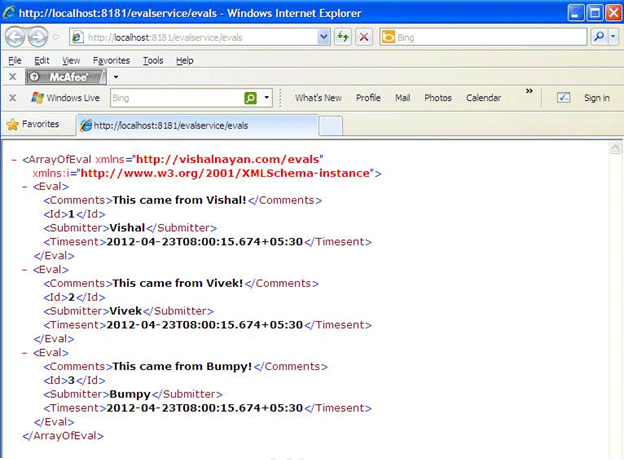The image size is (624, 460).
Task: Open What's New in Windows Live
Action: [x=318, y=98]
